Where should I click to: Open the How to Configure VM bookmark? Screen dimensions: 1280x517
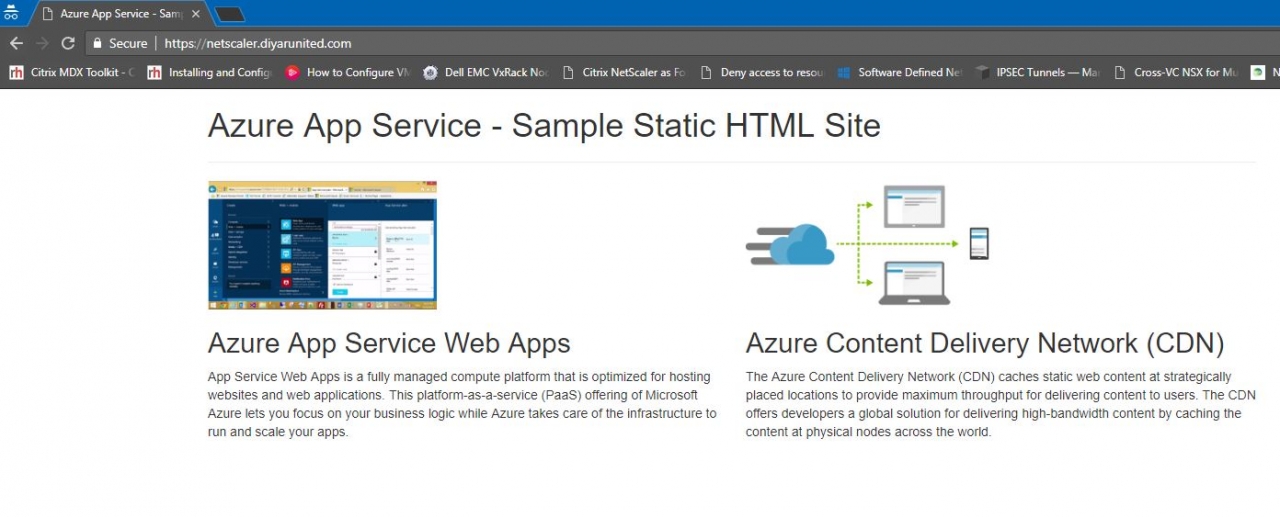347,72
